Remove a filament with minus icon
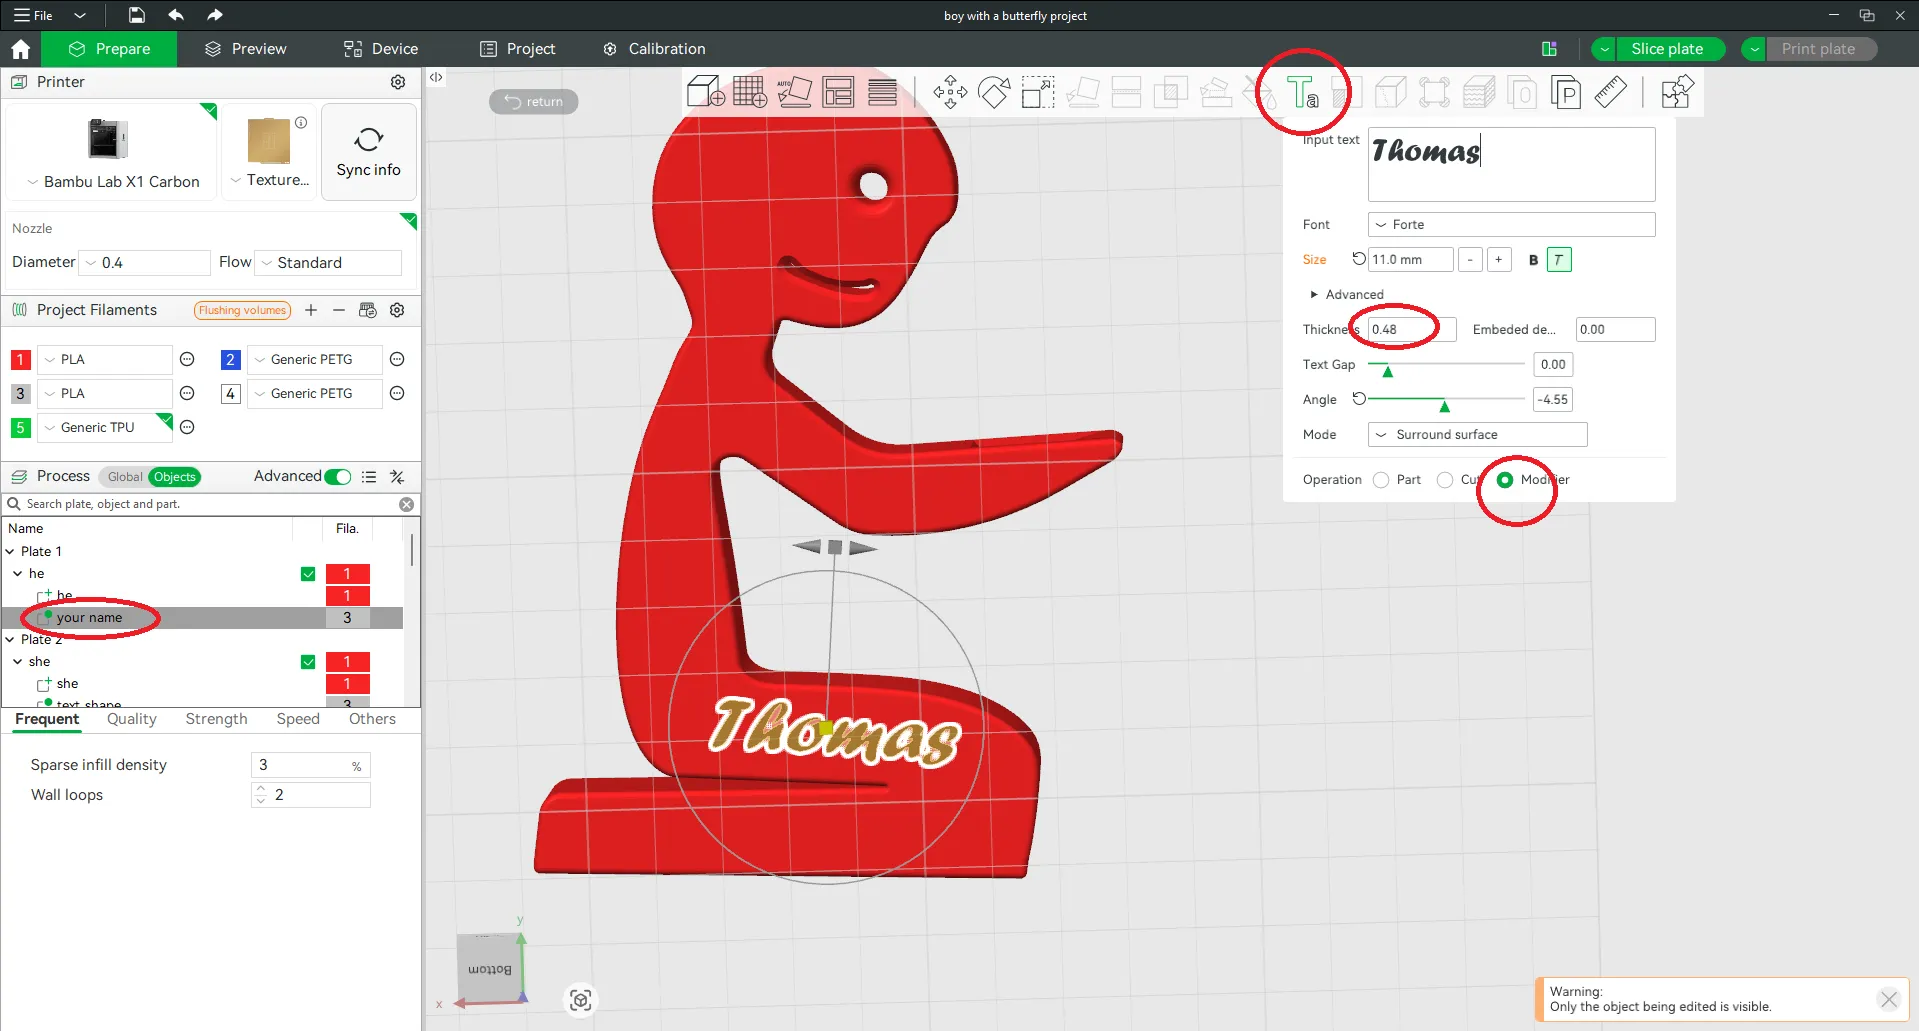1919x1031 pixels. (x=339, y=310)
